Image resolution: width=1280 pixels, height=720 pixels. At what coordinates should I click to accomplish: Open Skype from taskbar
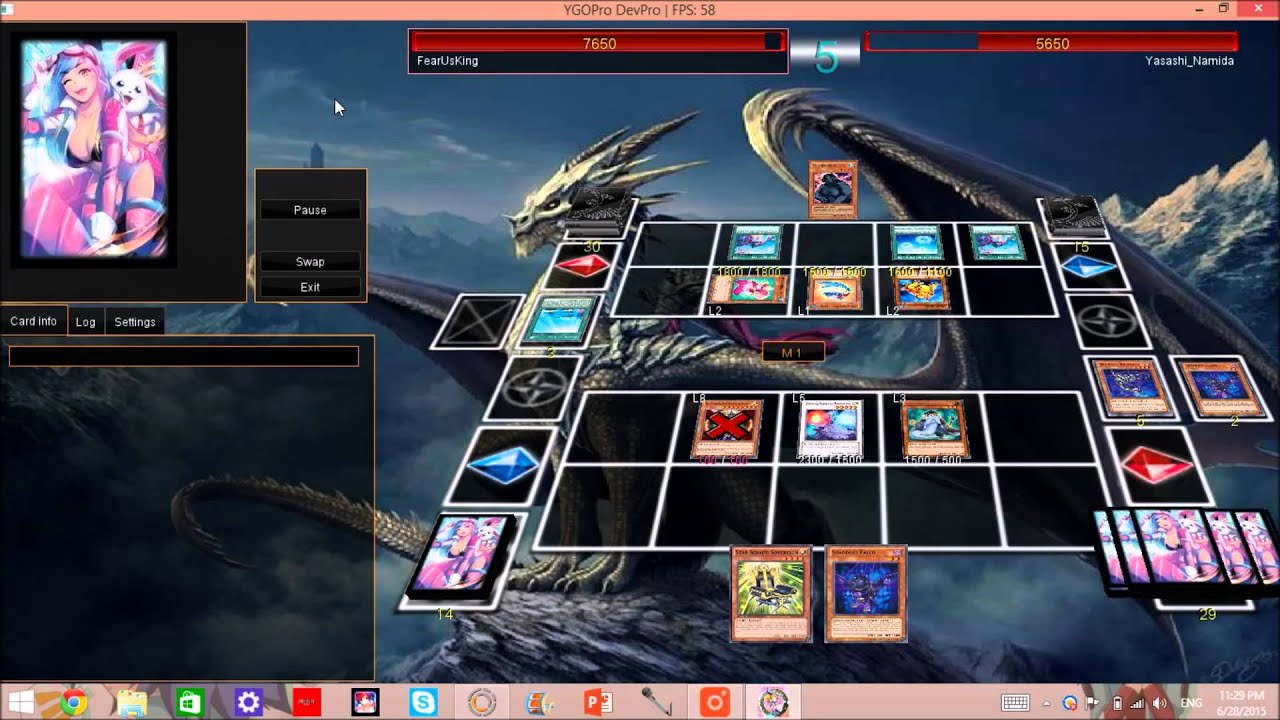[423, 703]
